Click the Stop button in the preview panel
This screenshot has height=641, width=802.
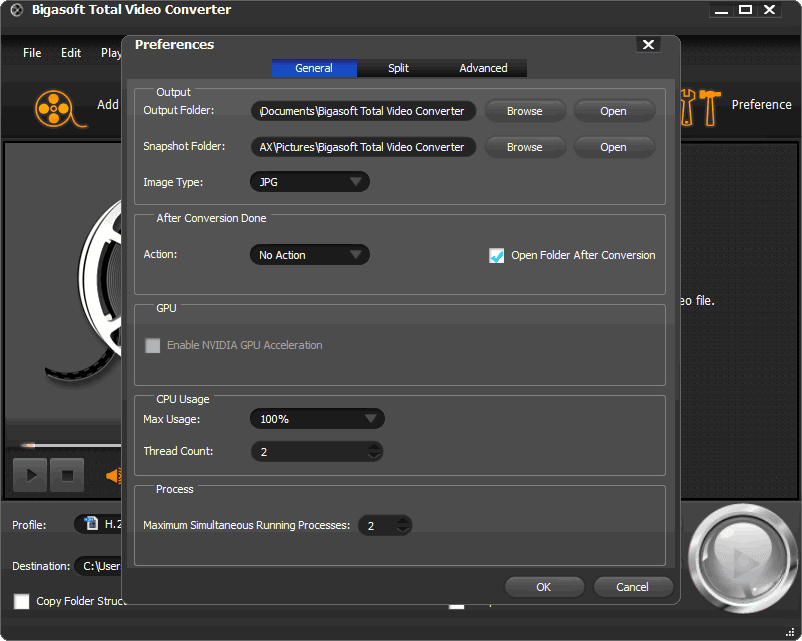[x=68, y=475]
